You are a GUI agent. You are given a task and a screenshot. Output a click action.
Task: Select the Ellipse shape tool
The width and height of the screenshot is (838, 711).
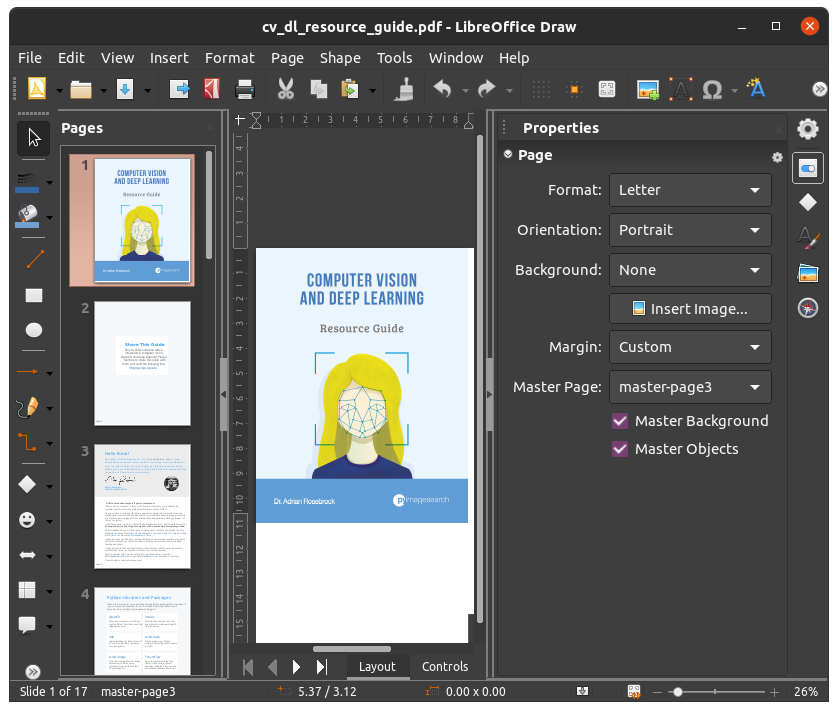tap(34, 330)
